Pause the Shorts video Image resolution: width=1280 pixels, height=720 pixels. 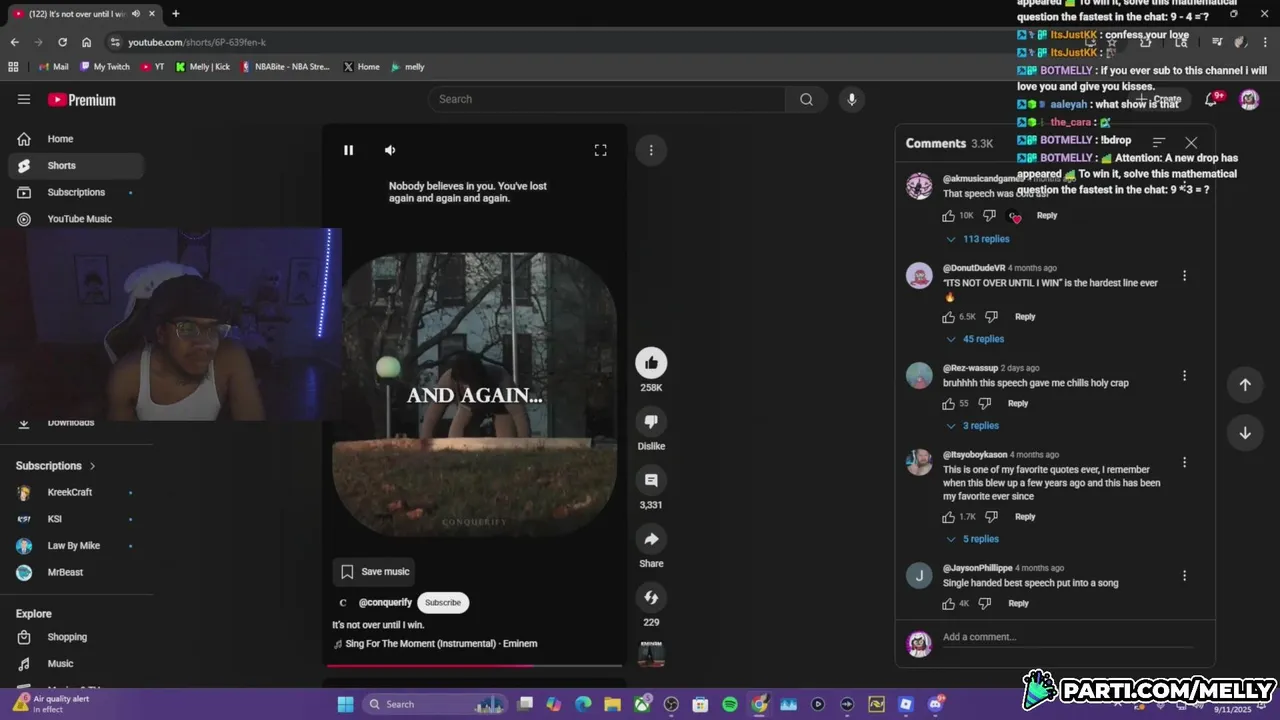click(x=348, y=150)
